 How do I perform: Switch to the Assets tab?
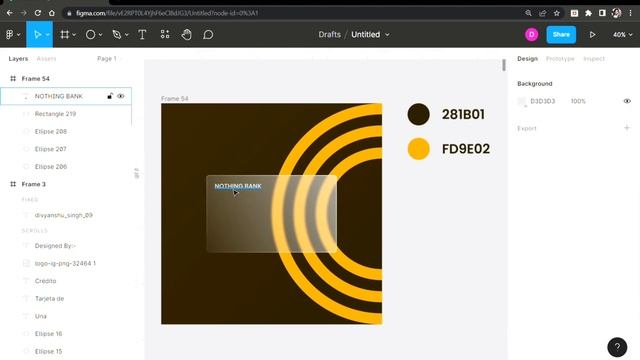(46, 59)
